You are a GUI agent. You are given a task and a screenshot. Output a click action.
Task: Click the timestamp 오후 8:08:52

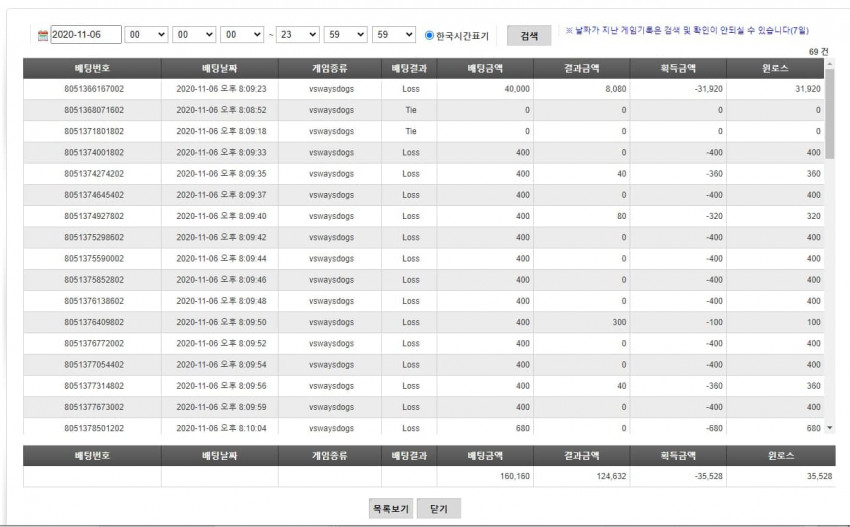click(243, 110)
